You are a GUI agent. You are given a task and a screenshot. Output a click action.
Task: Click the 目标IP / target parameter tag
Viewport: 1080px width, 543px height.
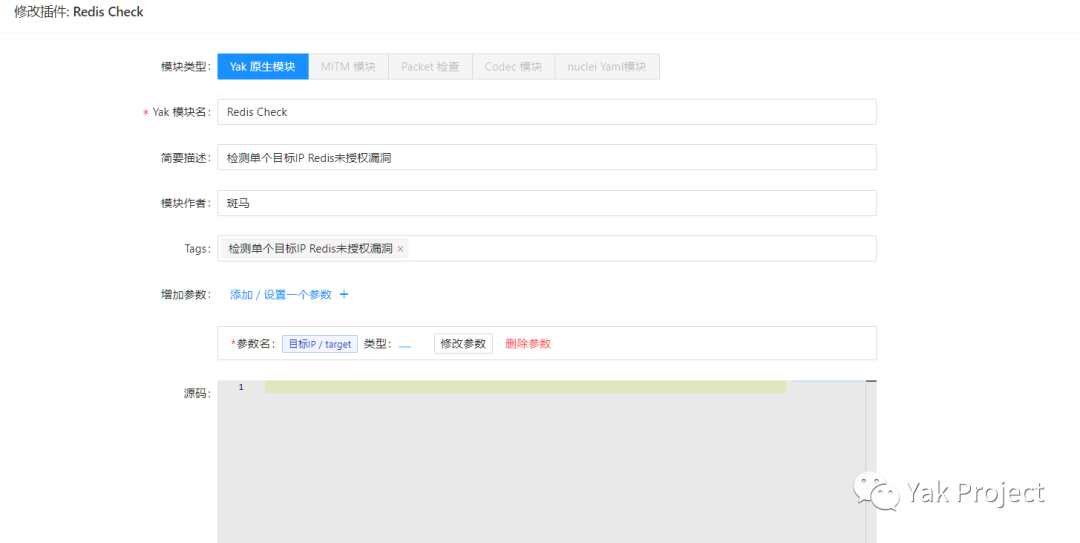point(320,344)
